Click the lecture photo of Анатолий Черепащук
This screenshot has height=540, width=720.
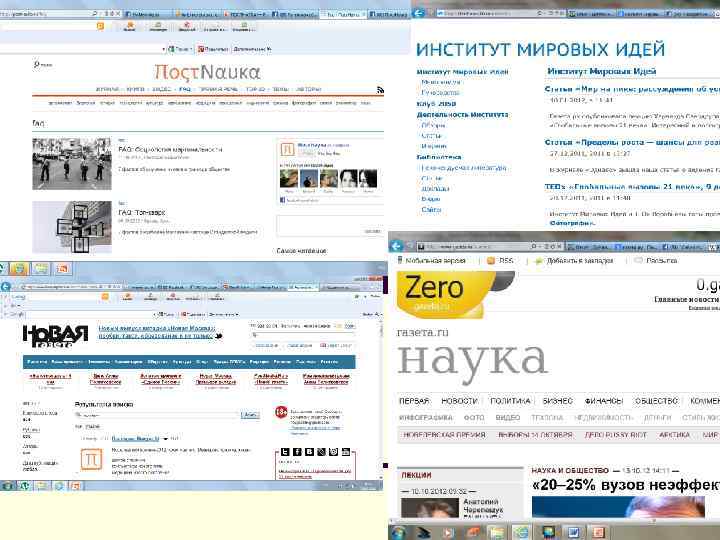pyautogui.click(x=430, y=507)
